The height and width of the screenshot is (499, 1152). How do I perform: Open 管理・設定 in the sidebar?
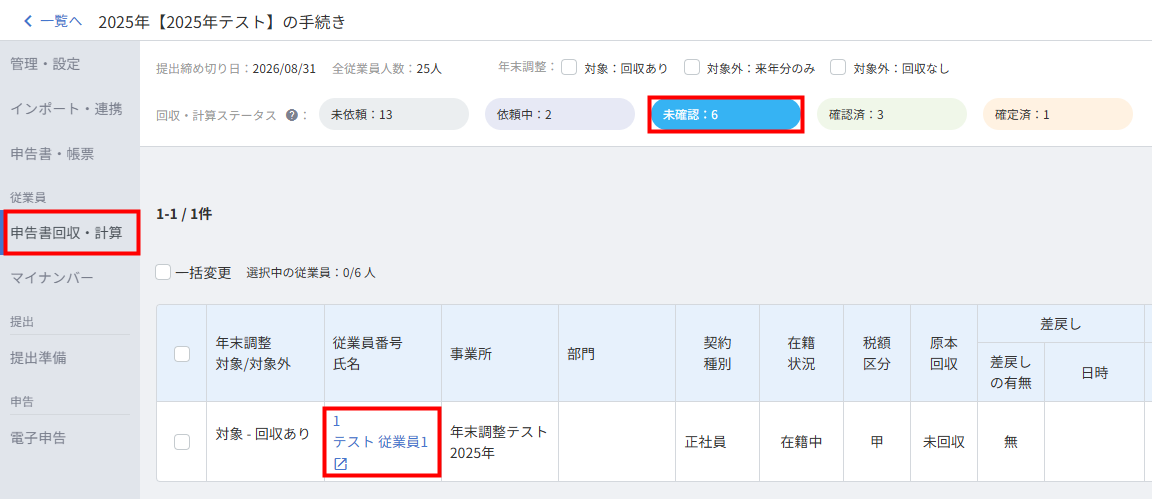[45, 64]
